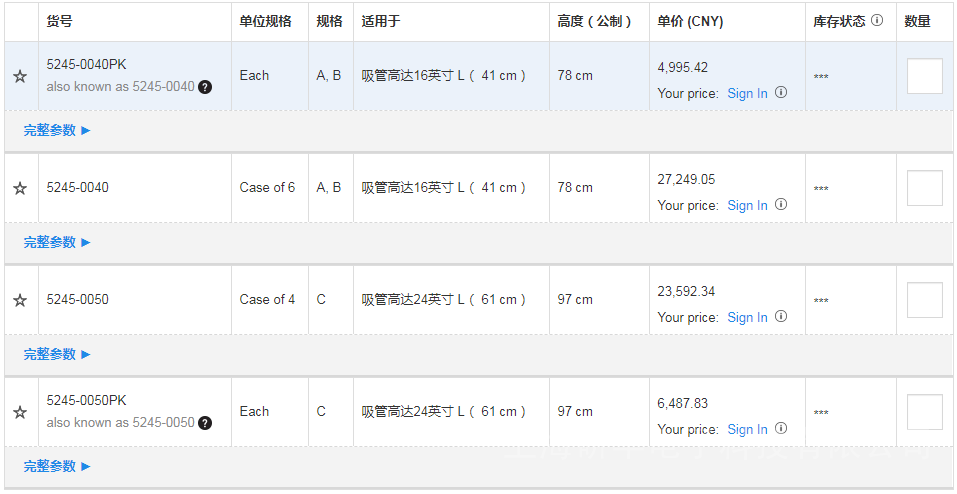Click star icon for item 5245-0050
The width and height of the screenshot is (957, 494).
click(x=20, y=300)
